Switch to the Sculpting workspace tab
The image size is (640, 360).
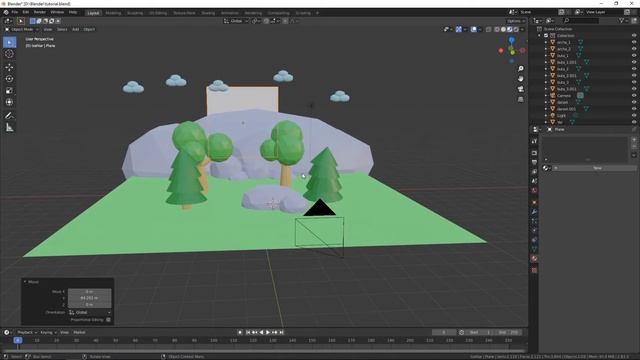[135, 13]
